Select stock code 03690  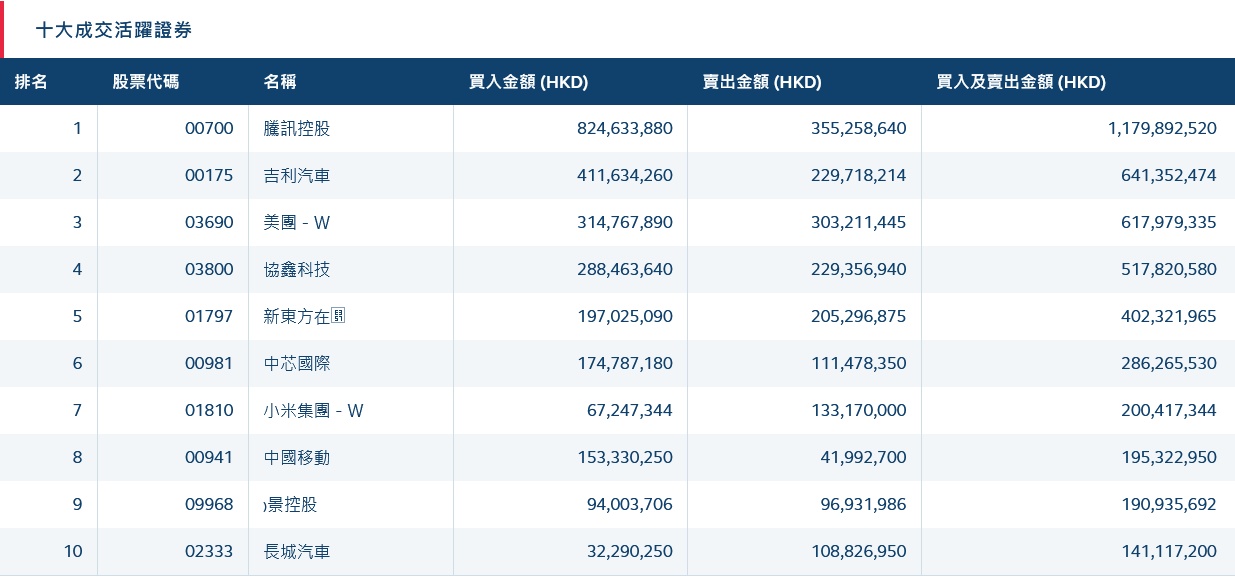pyautogui.click(x=209, y=222)
